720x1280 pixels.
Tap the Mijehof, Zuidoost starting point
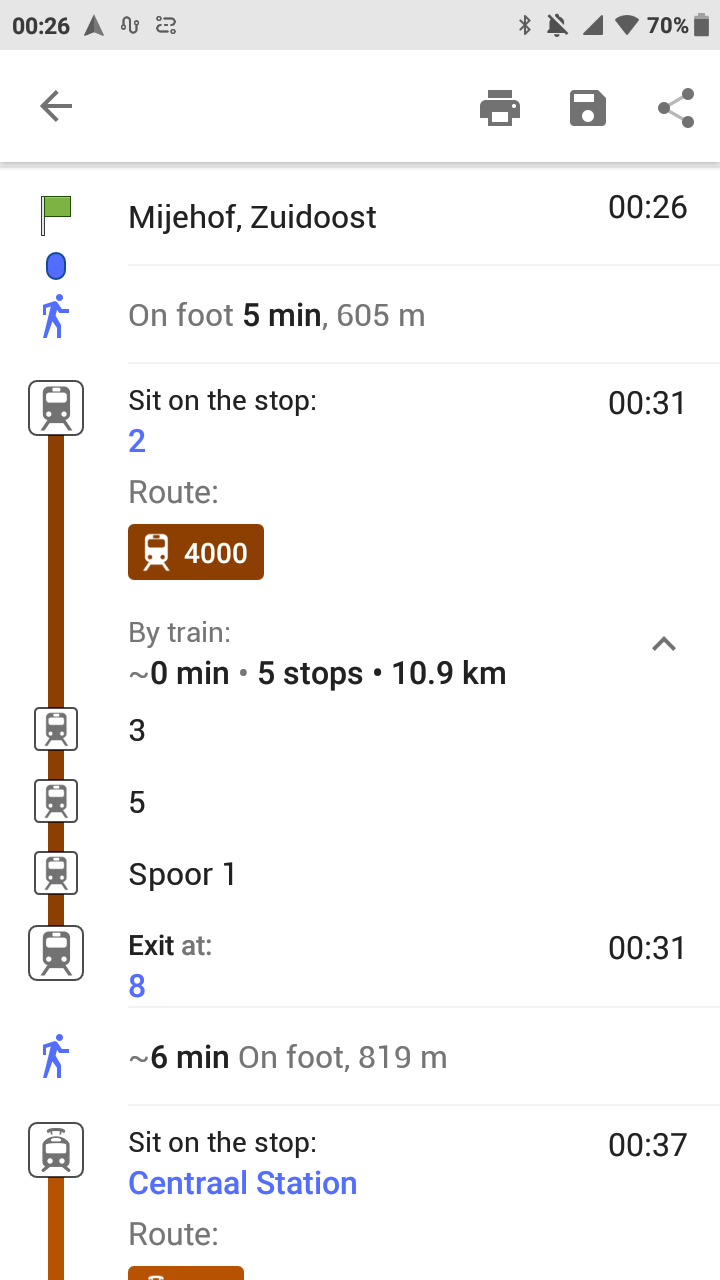coord(253,217)
